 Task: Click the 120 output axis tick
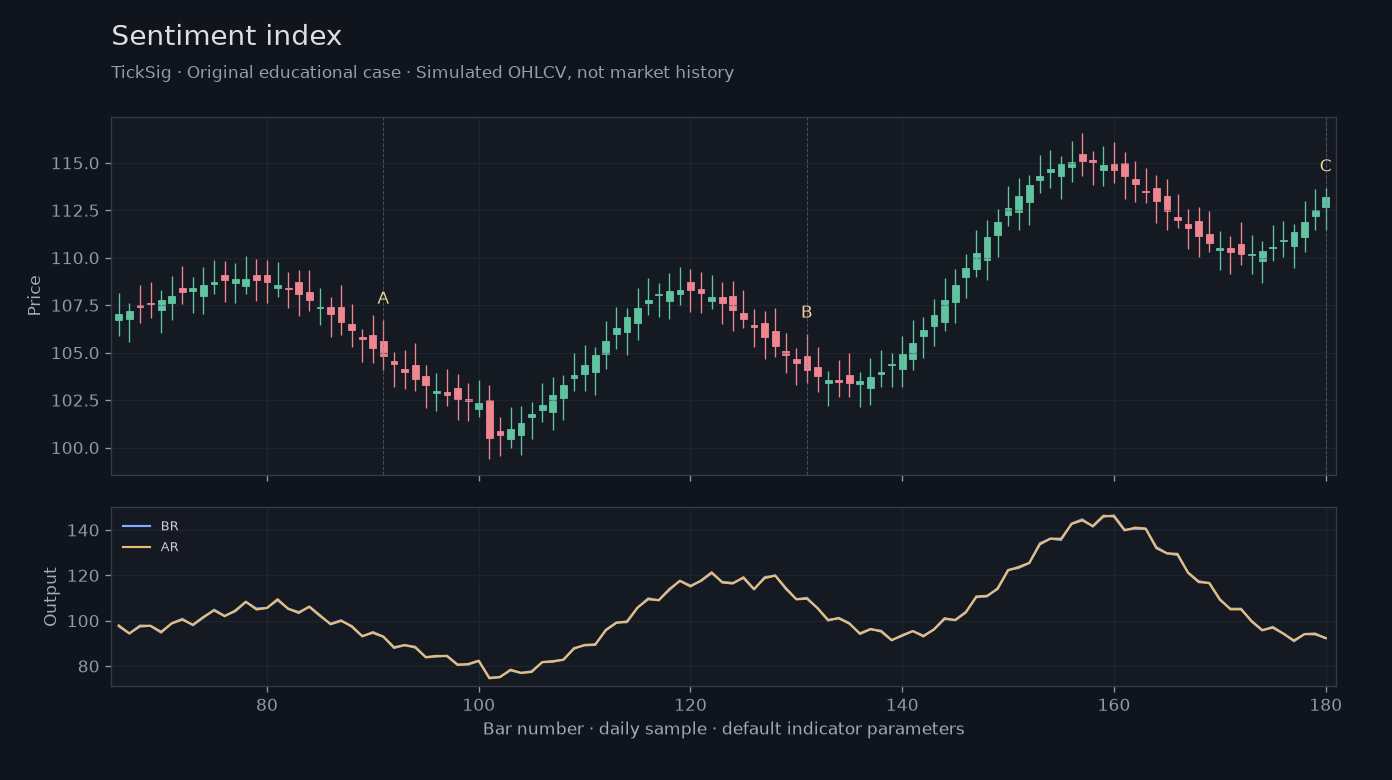[x=84, y=576]
